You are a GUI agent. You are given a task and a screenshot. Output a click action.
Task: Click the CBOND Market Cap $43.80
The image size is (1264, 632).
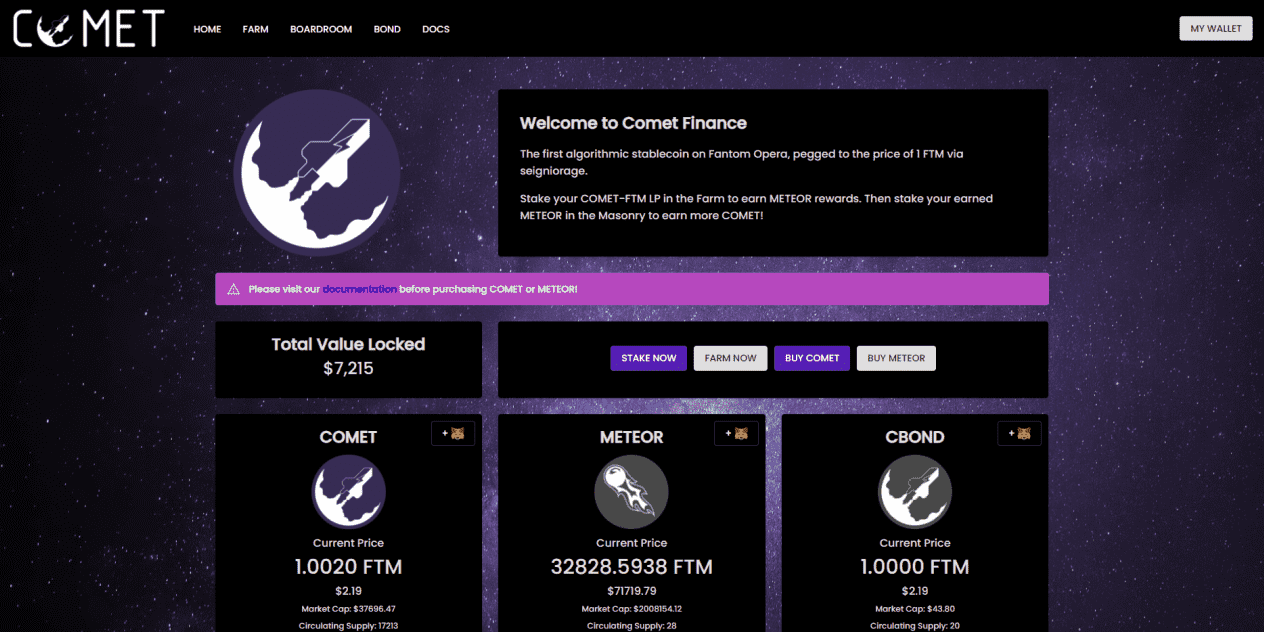915,608
